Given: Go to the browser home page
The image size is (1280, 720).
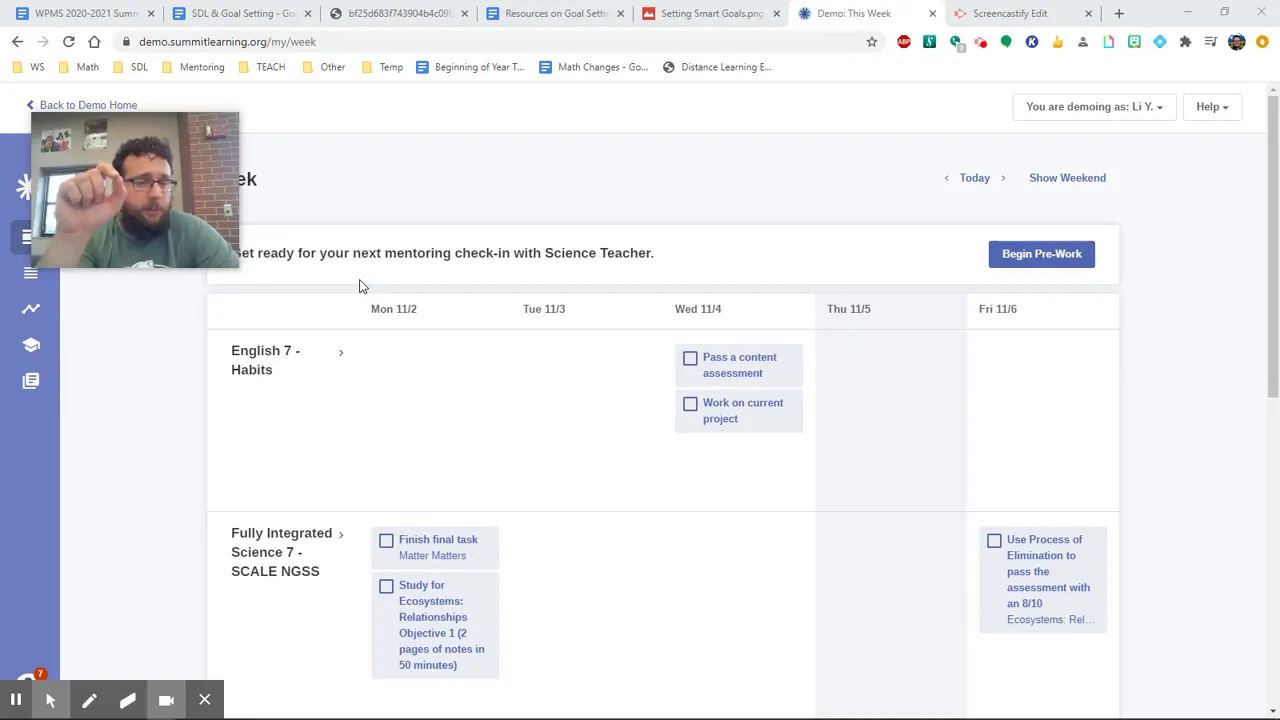Looking at the screenshot, I should (94, 42).
